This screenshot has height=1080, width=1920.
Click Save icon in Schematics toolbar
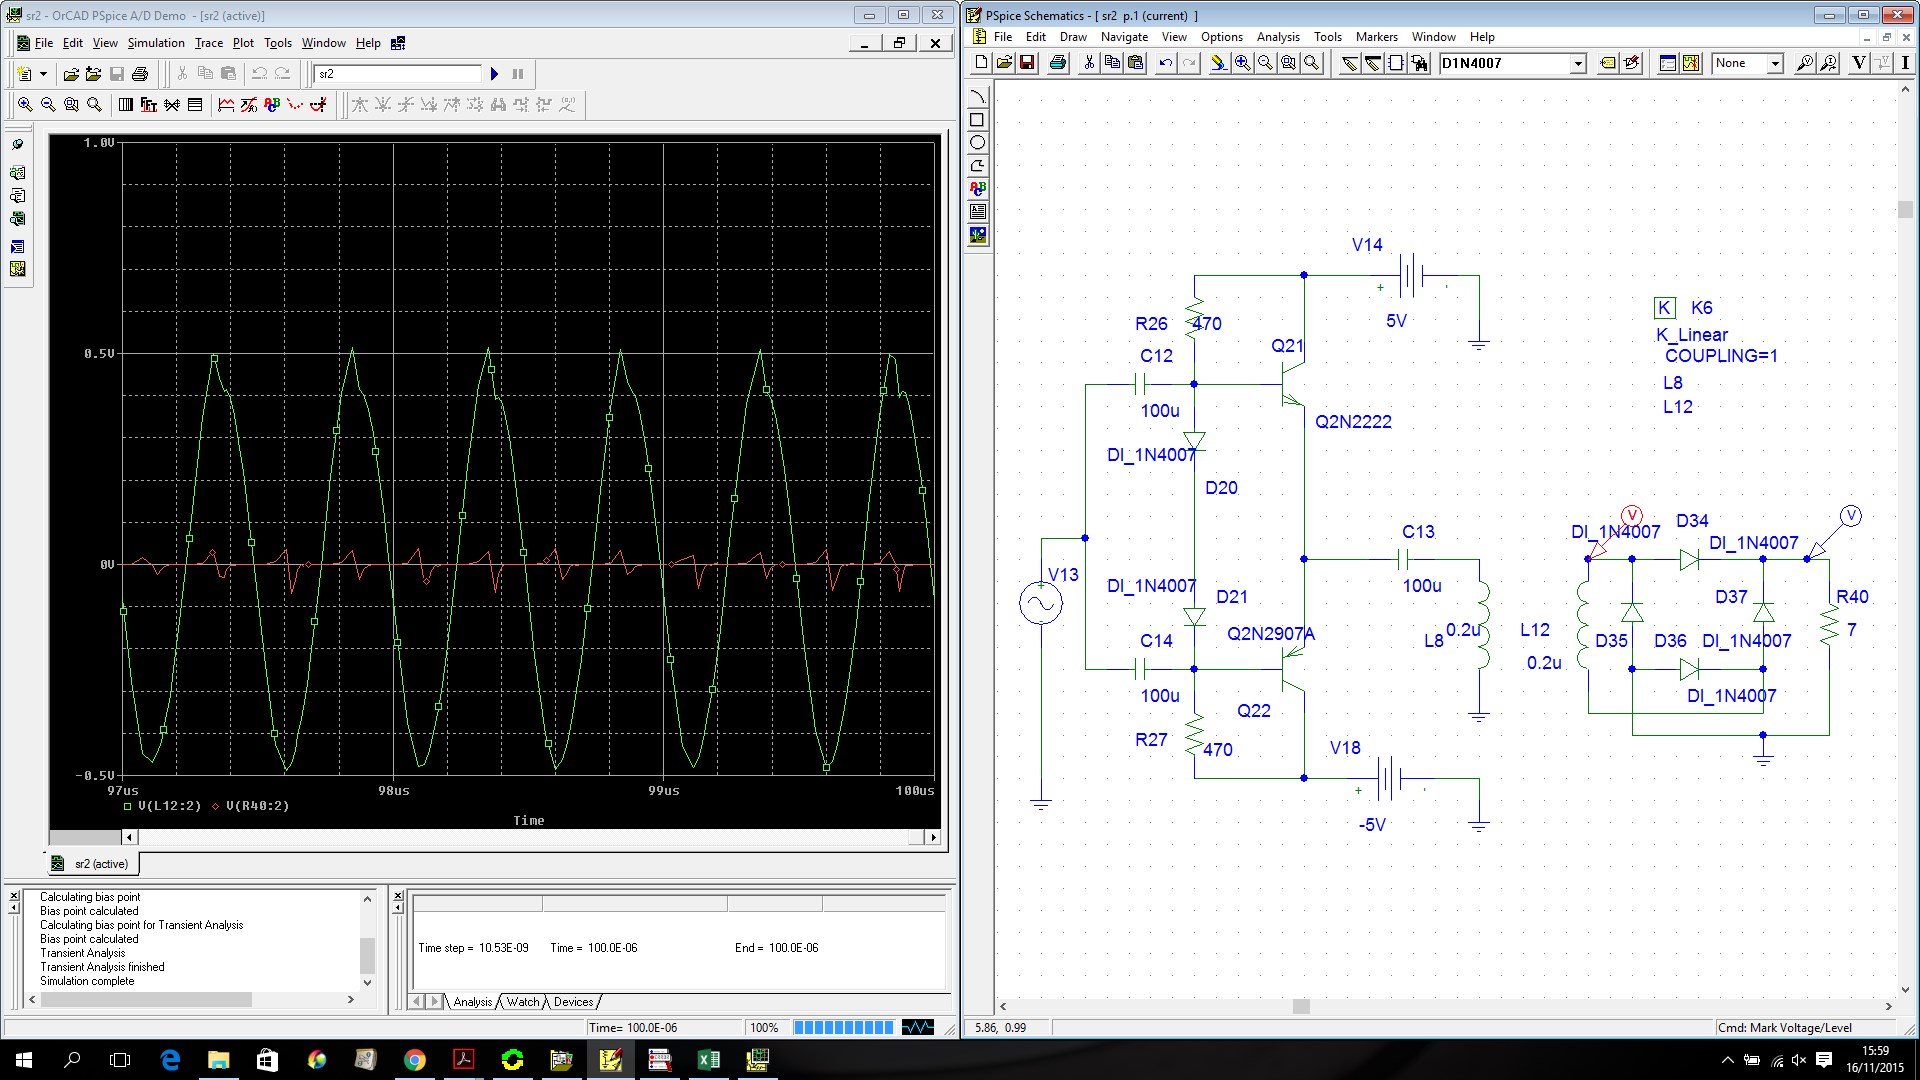point(1027,63)
